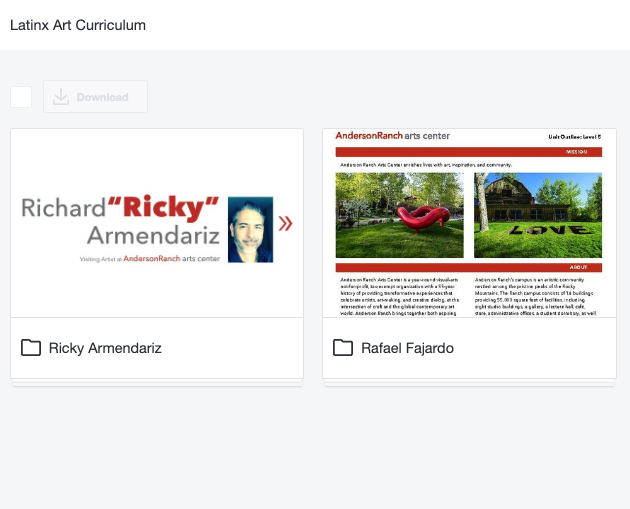Click the red MISSION section bar
This screenshot has height=509, width=630.
[x=469, y=152]
